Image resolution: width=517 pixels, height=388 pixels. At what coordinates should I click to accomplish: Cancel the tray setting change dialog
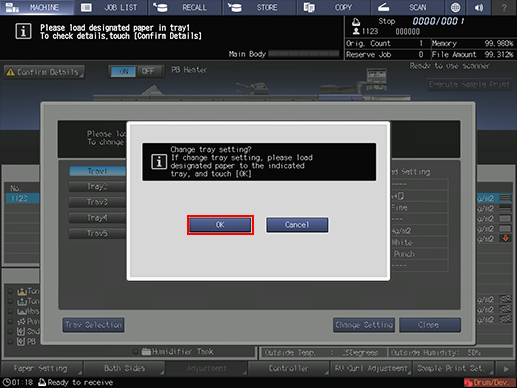(297, 225)
